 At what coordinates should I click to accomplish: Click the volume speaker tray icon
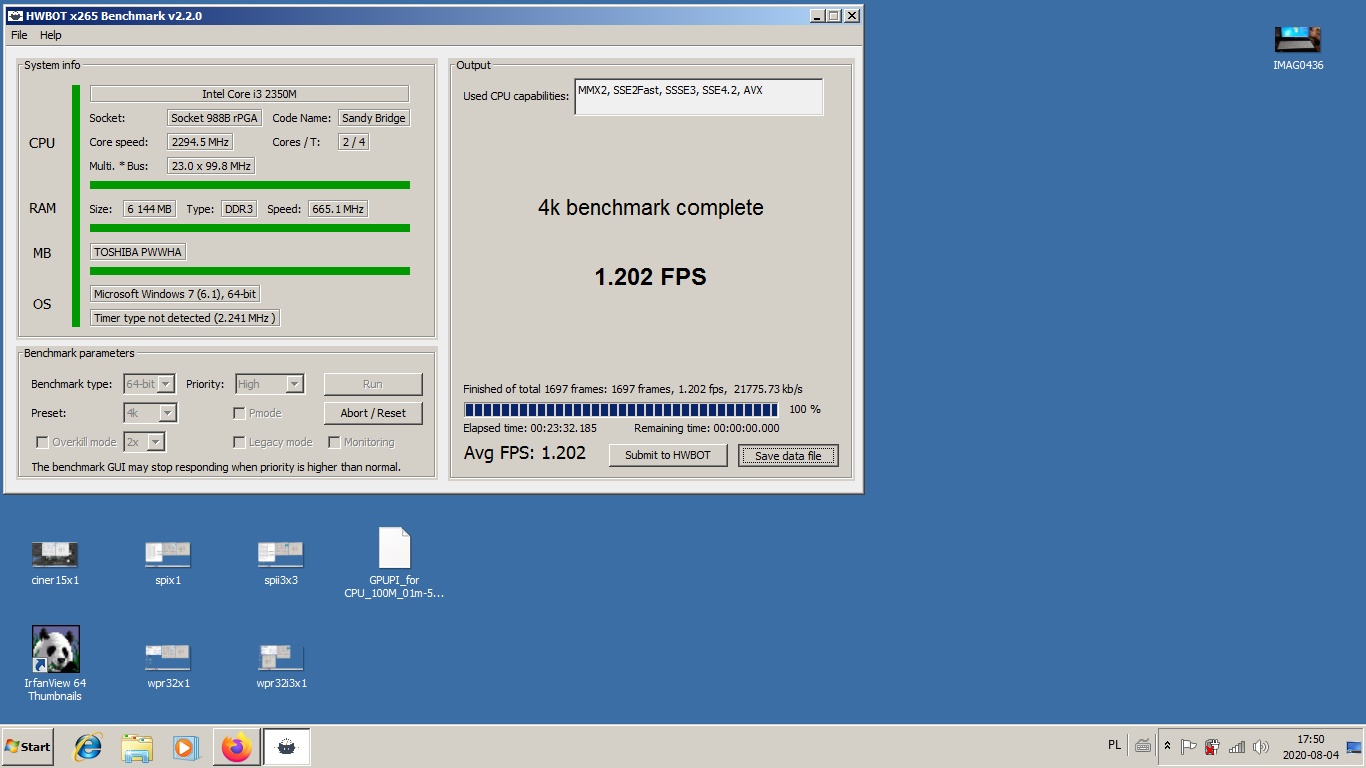[x=1260, y=746]
